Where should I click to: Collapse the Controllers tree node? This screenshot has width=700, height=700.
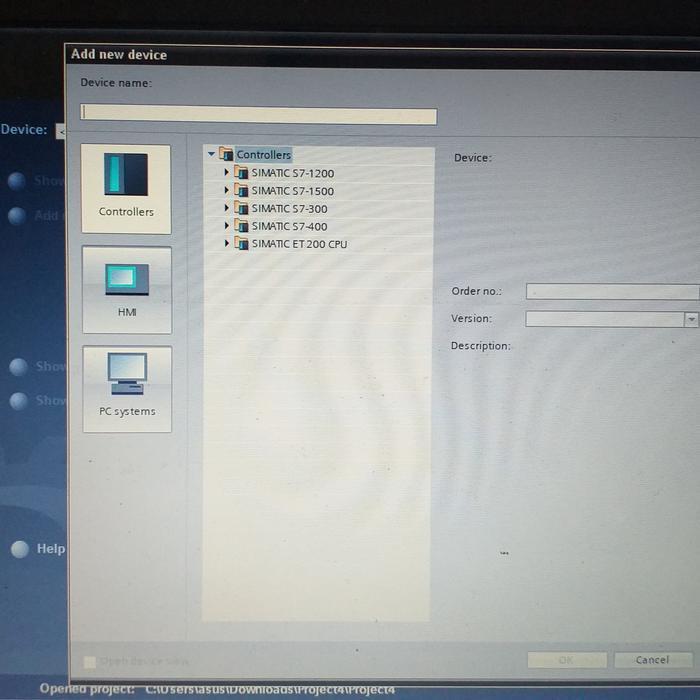212,154
